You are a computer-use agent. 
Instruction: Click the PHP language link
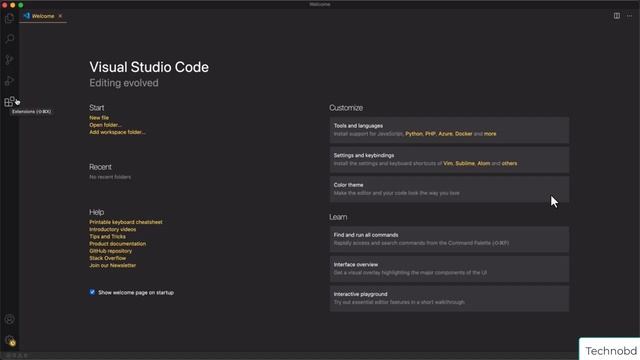430,134
